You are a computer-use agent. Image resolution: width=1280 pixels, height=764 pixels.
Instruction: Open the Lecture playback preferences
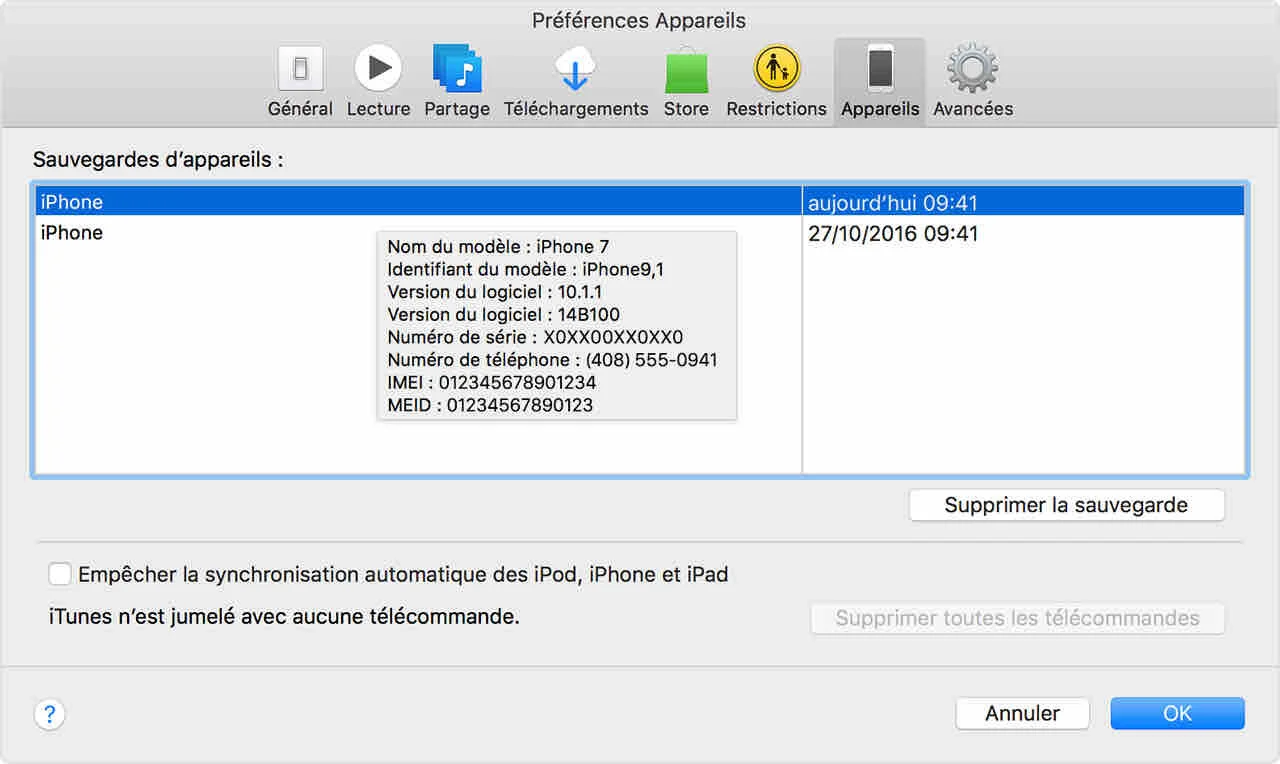(x=378, y=82)
